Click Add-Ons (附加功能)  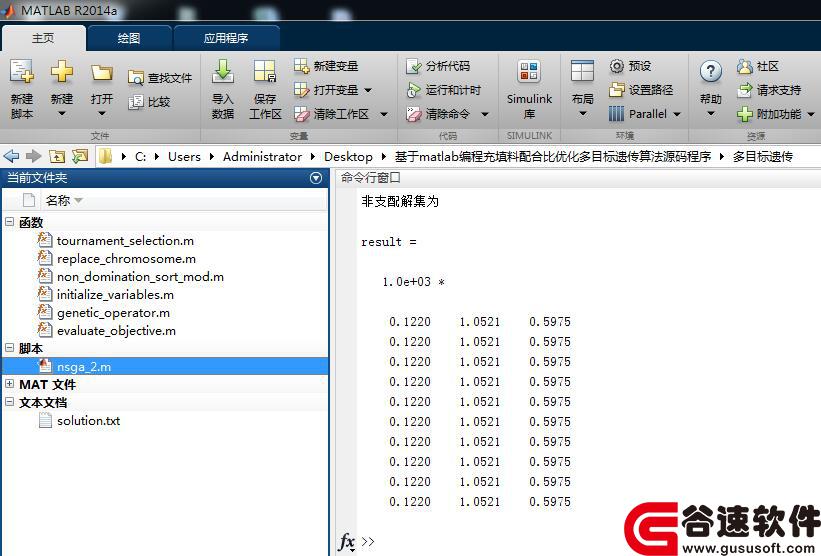click(769, 114)
